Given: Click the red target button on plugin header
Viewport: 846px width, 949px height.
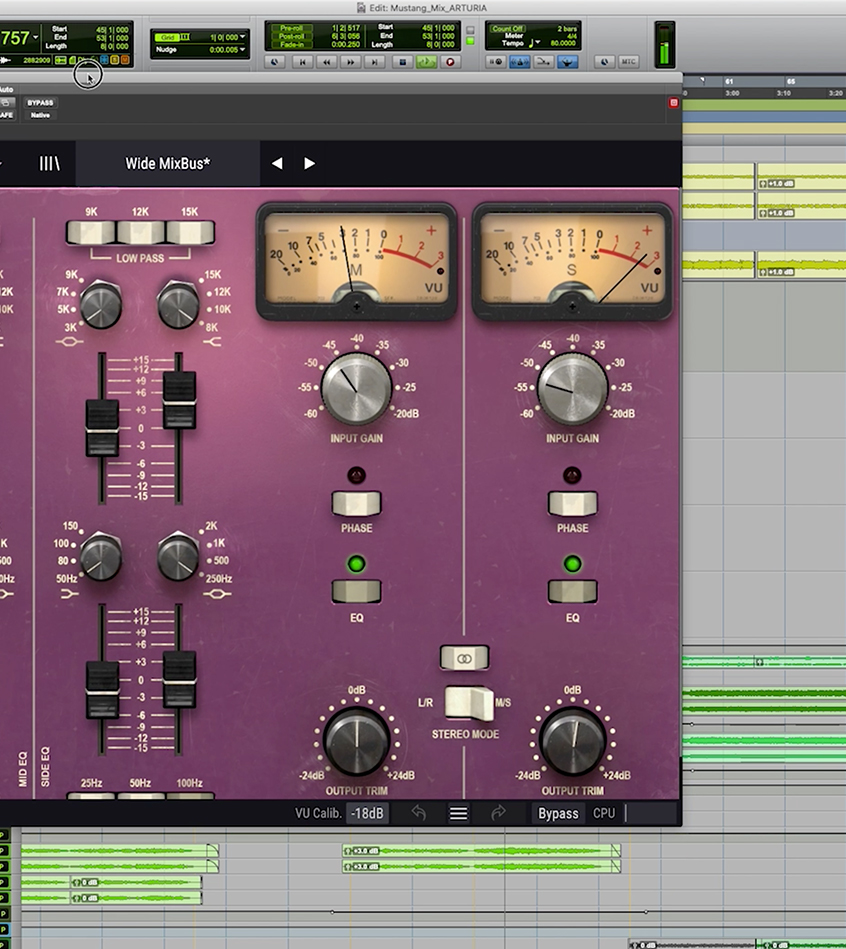Looking at the screenshot, I should coord(674,103).
